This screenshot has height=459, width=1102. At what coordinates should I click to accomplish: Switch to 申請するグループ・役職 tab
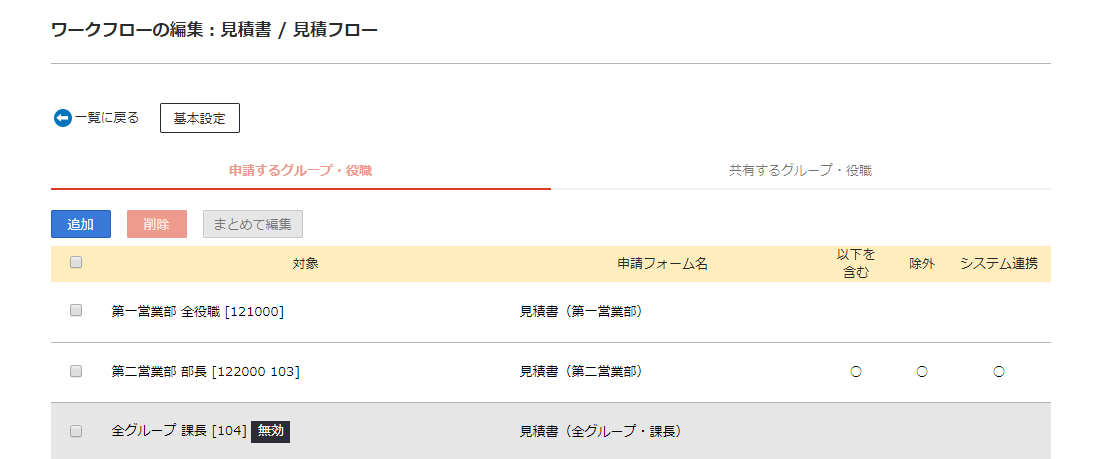(301, 170)
